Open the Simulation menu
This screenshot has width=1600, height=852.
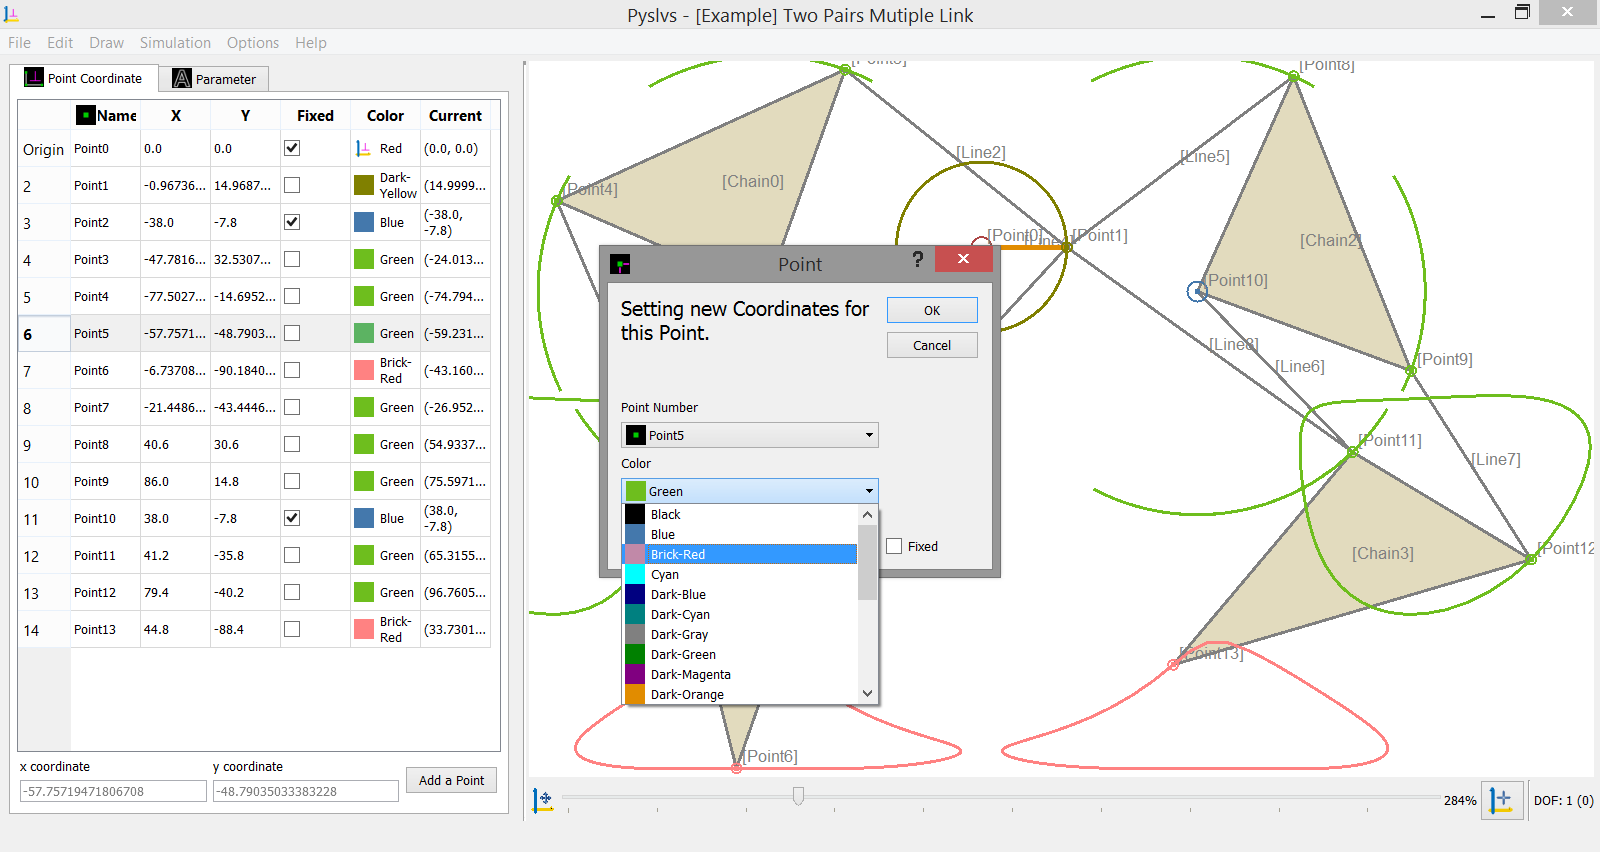pyautogui.click(x=175, y=42)
